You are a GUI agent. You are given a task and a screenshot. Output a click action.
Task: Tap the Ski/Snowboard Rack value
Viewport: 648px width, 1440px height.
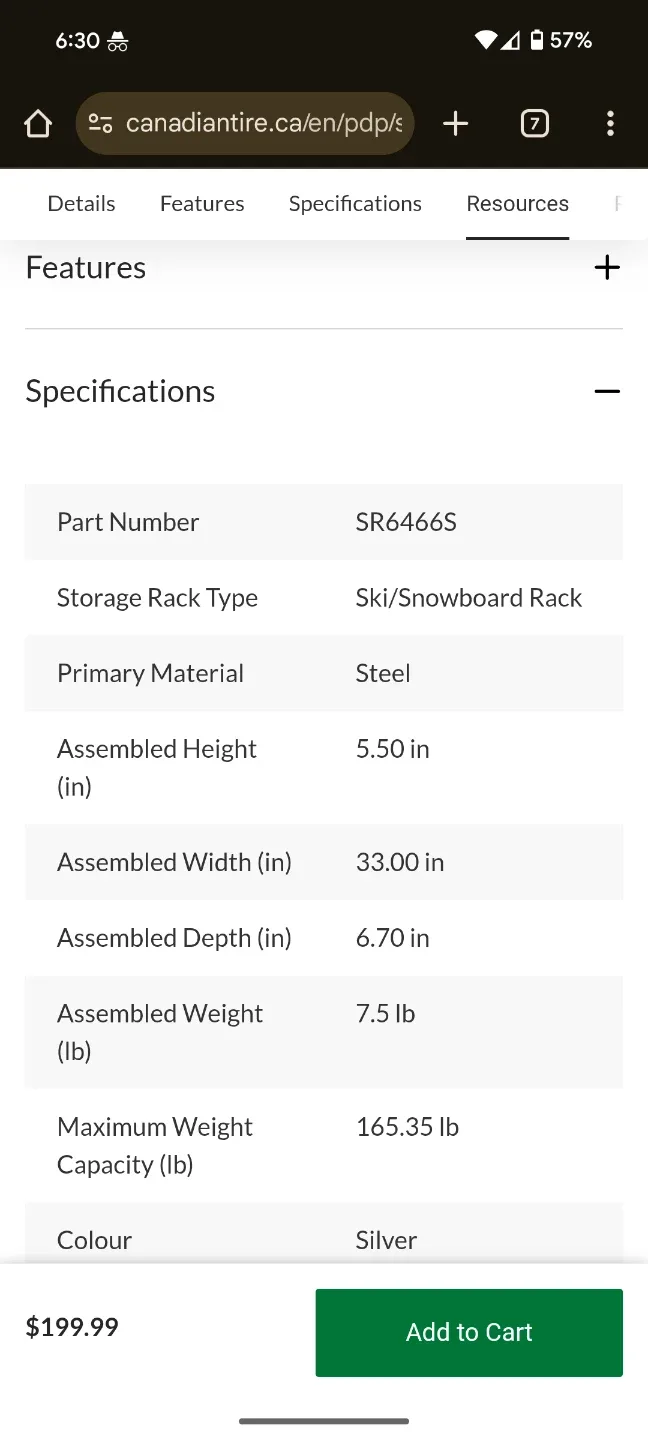[x=468, y=597]
